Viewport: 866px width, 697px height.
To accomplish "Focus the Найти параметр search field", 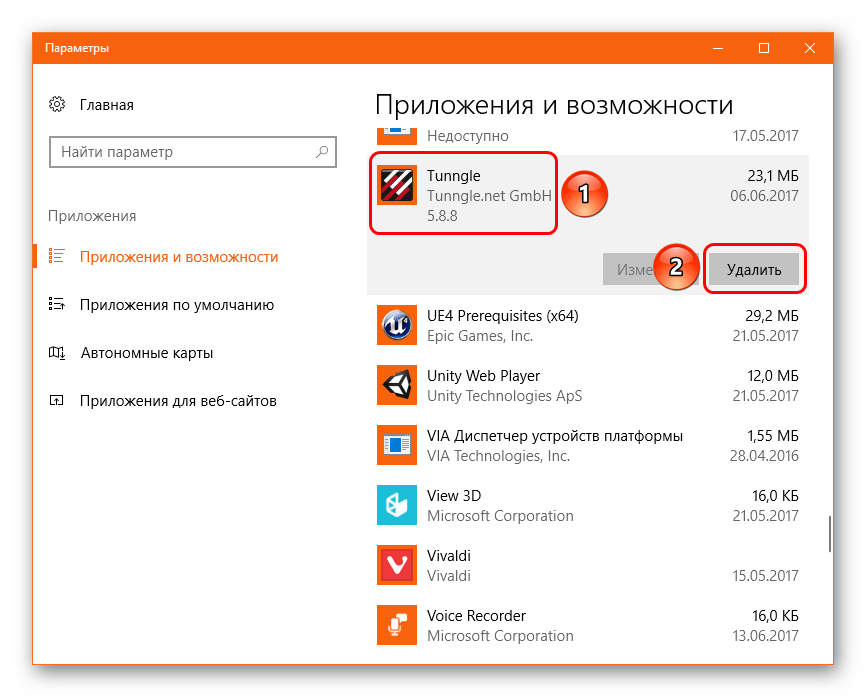I will [x=193, y=152].
